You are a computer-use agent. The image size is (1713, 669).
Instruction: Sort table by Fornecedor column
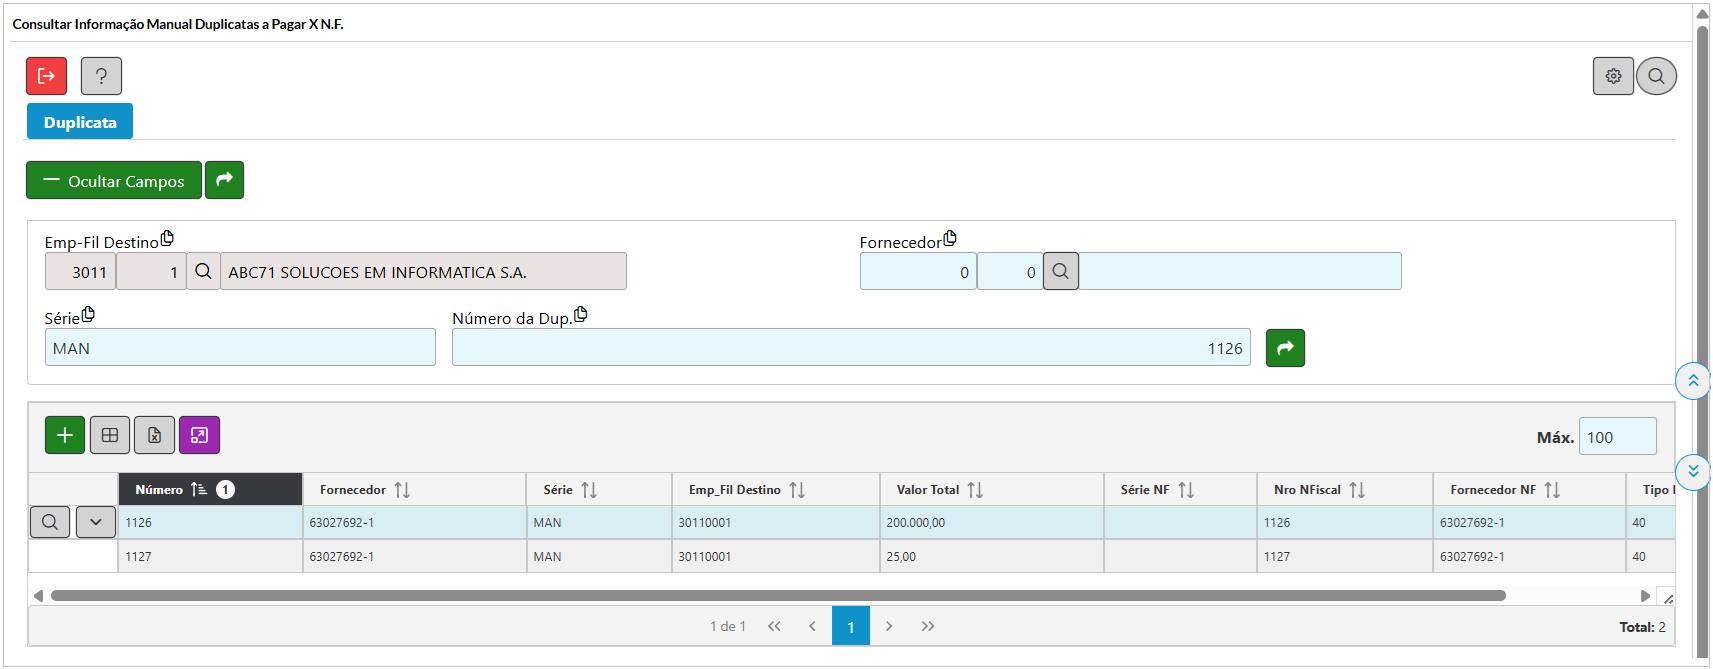tap(402, 490)
